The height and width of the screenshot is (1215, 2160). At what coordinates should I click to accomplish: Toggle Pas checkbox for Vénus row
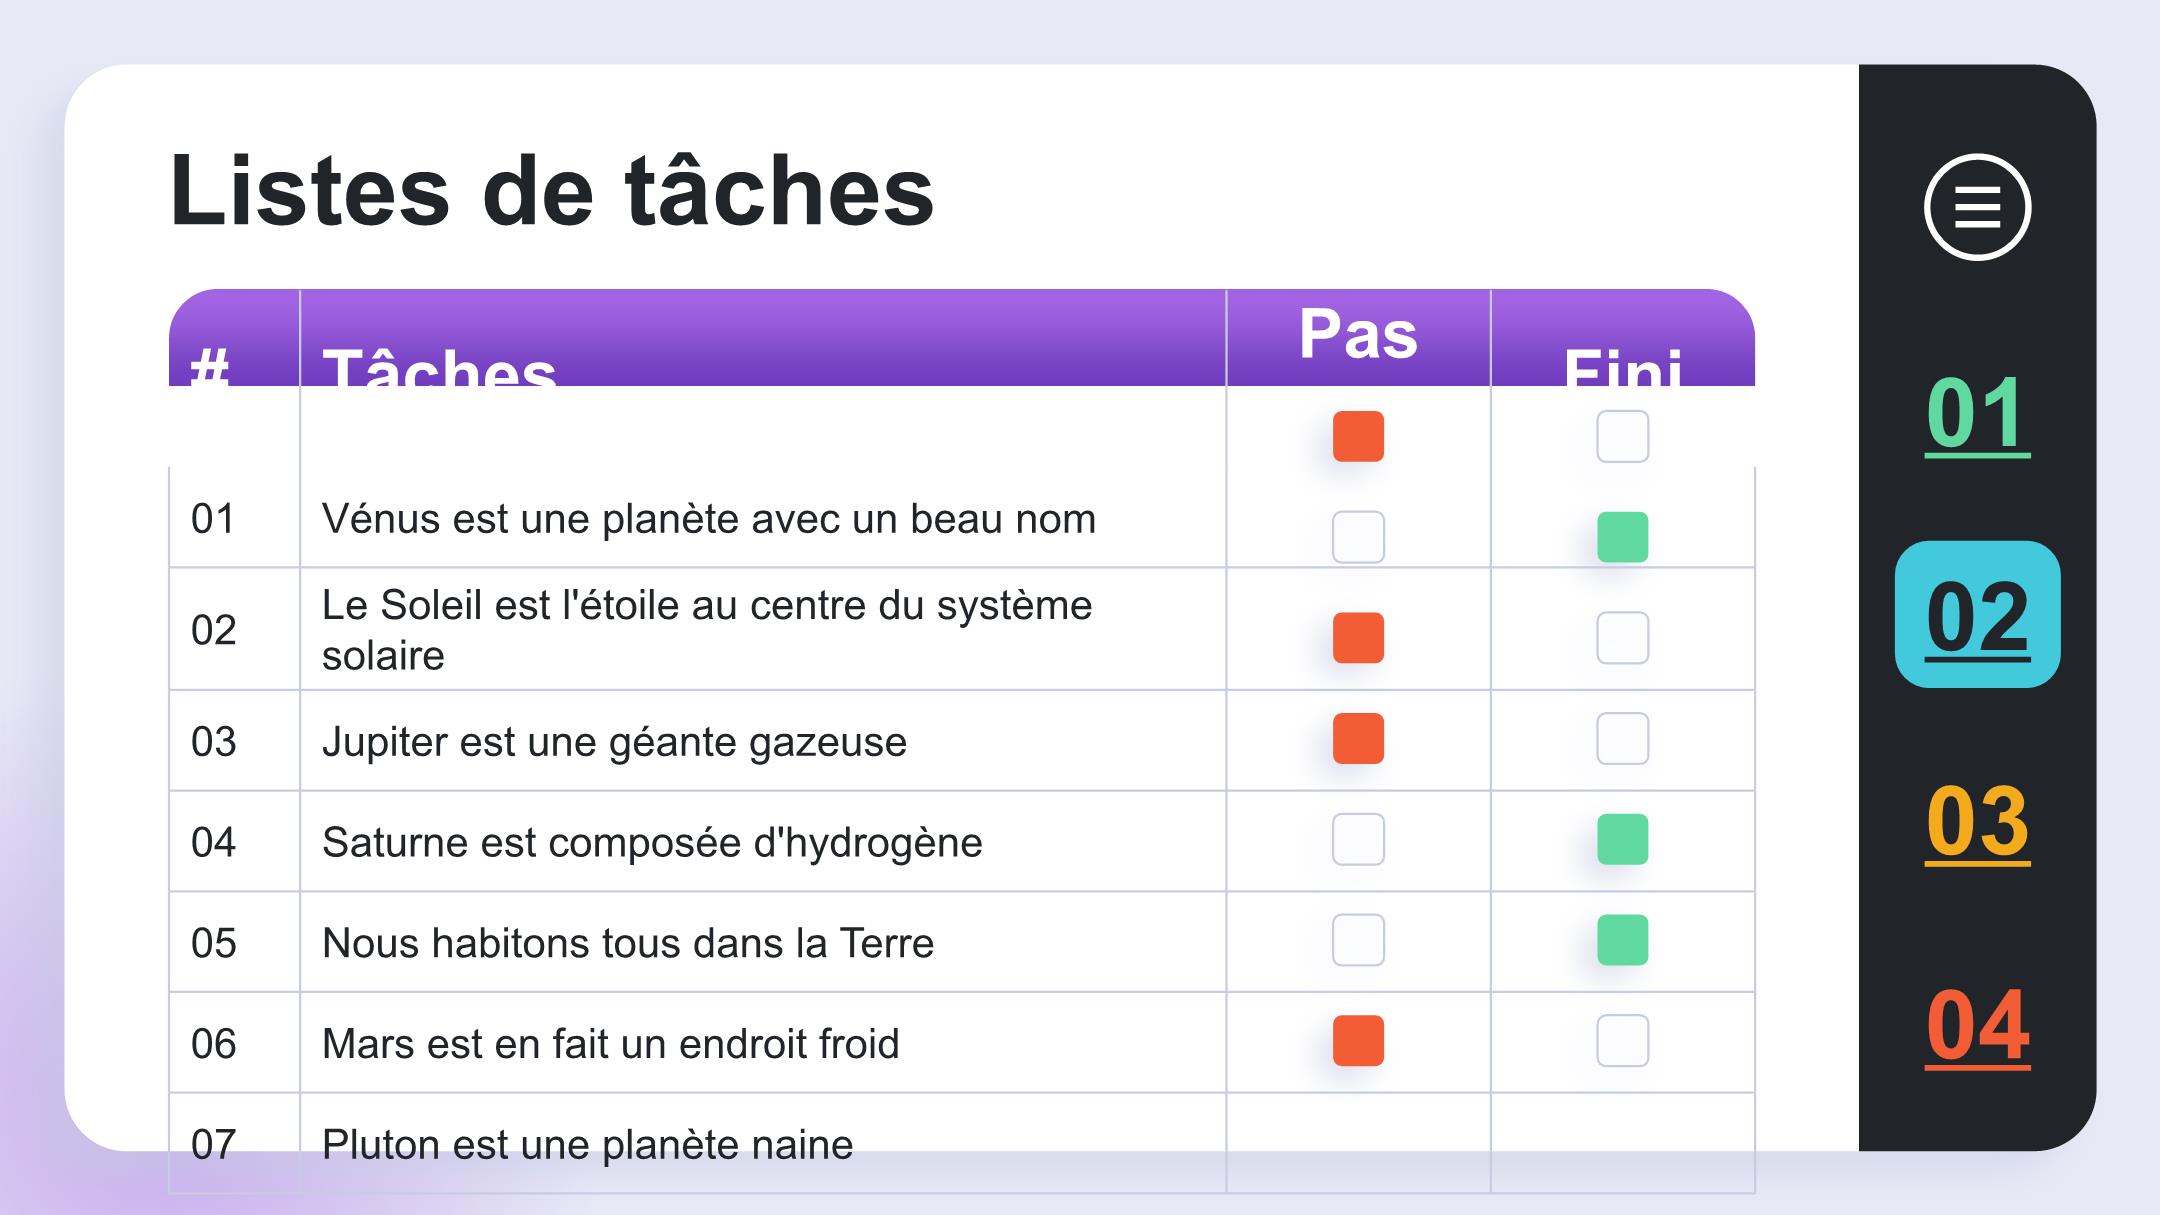pyautogui.click(x=1358, y=537)
